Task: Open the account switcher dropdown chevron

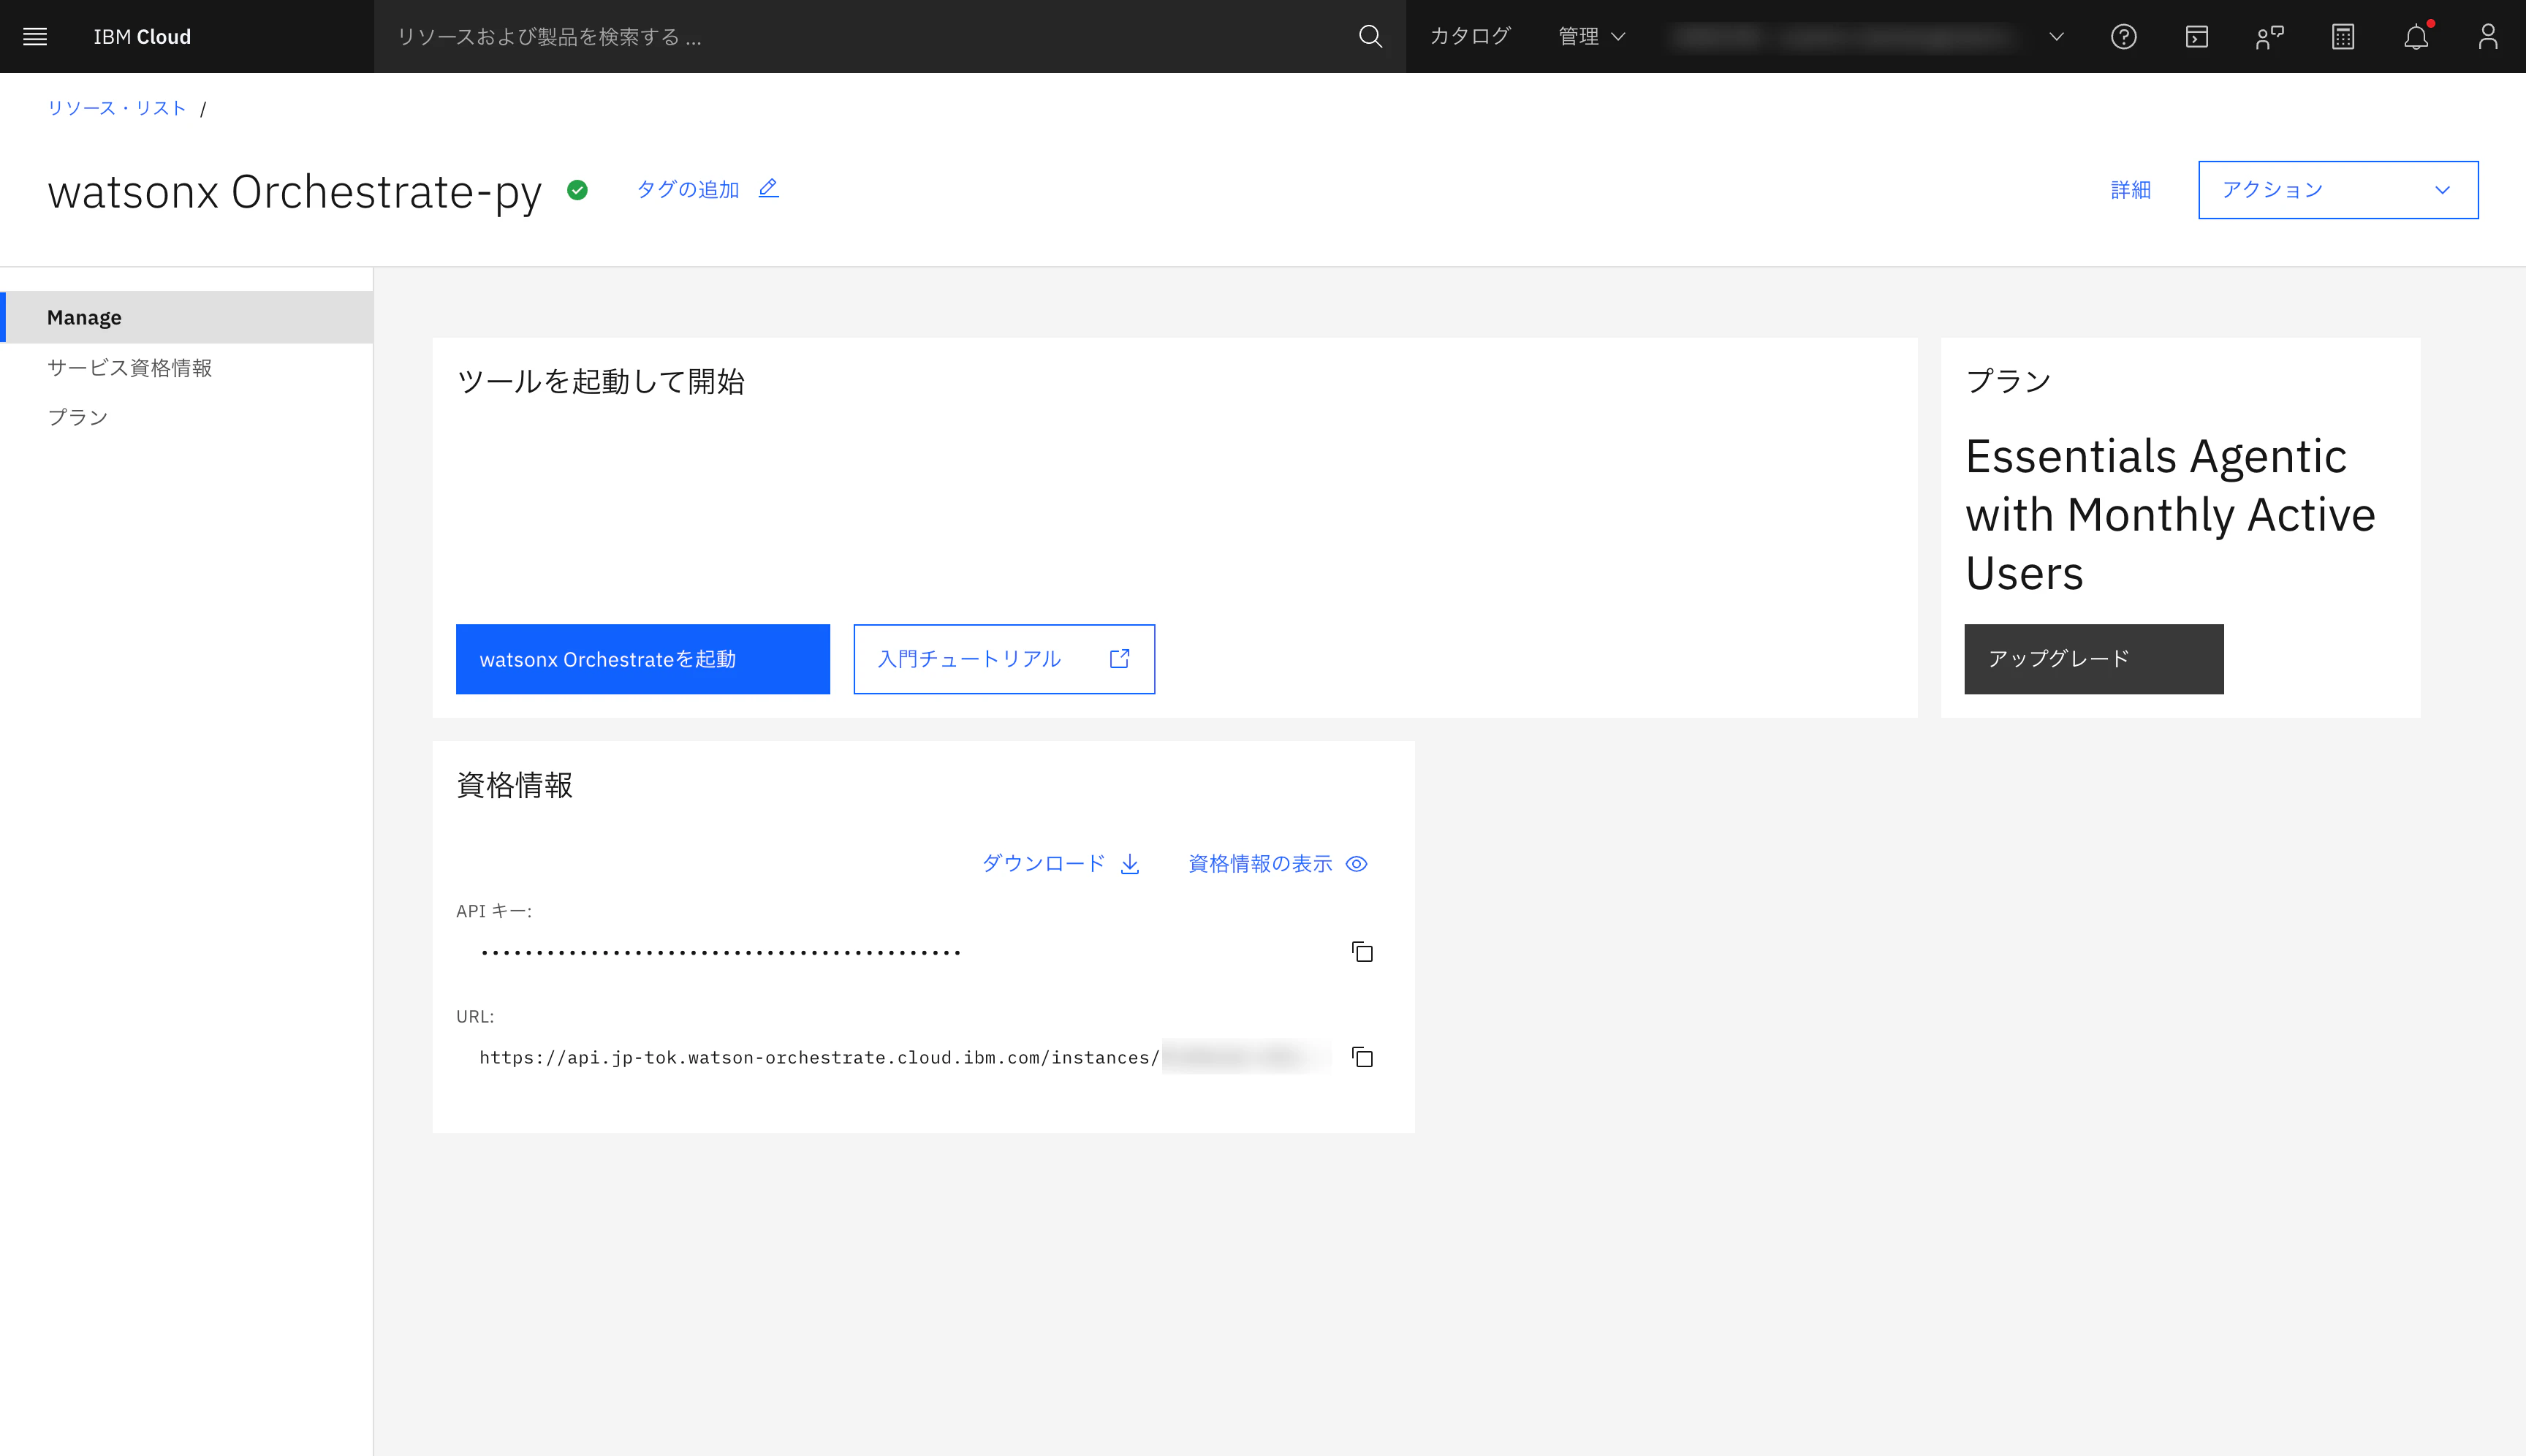Action: click(x=2056, y=37)
